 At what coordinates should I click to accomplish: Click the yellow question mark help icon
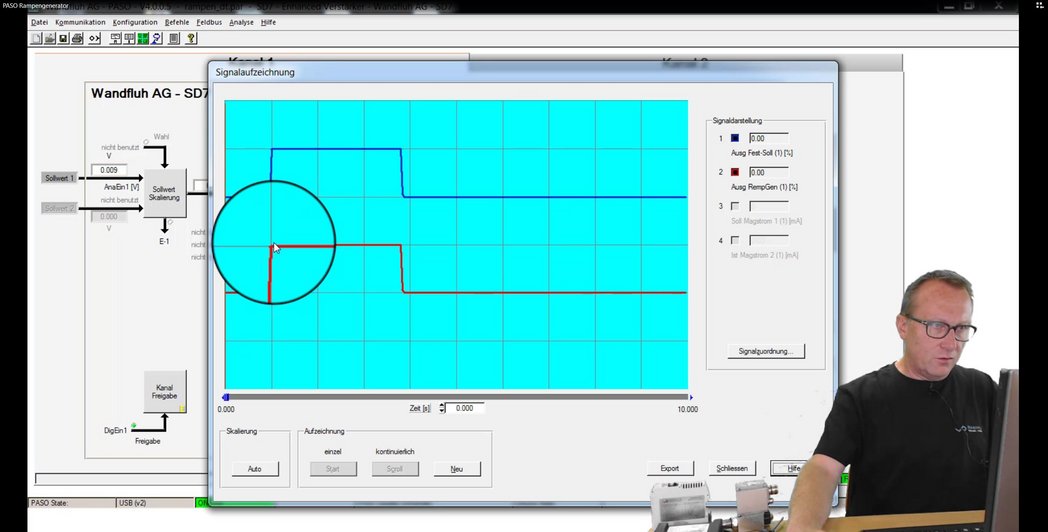[191, 39]
